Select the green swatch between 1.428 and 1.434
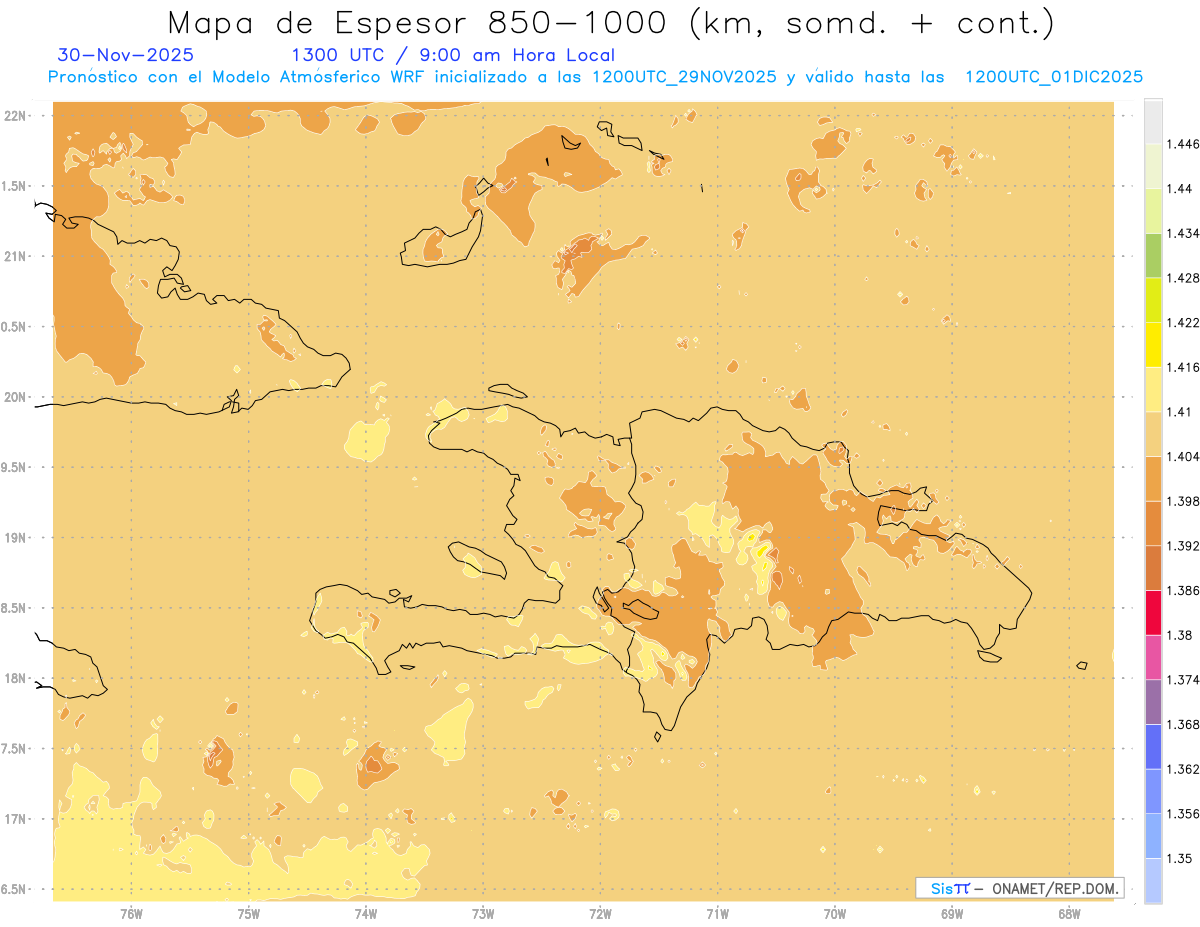 coord(1153,255)
